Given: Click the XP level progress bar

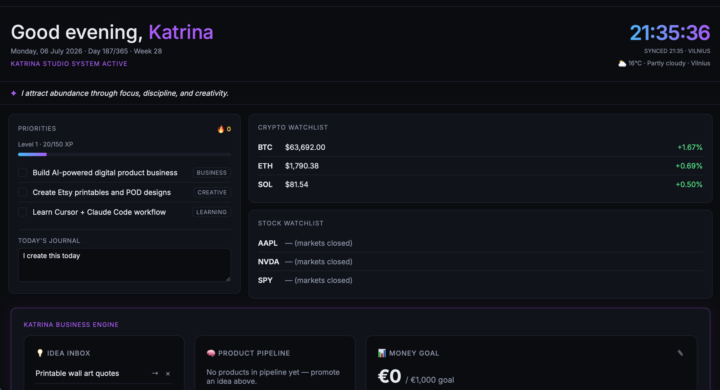Looking at the screenshot, I should (x=124, y=154).
